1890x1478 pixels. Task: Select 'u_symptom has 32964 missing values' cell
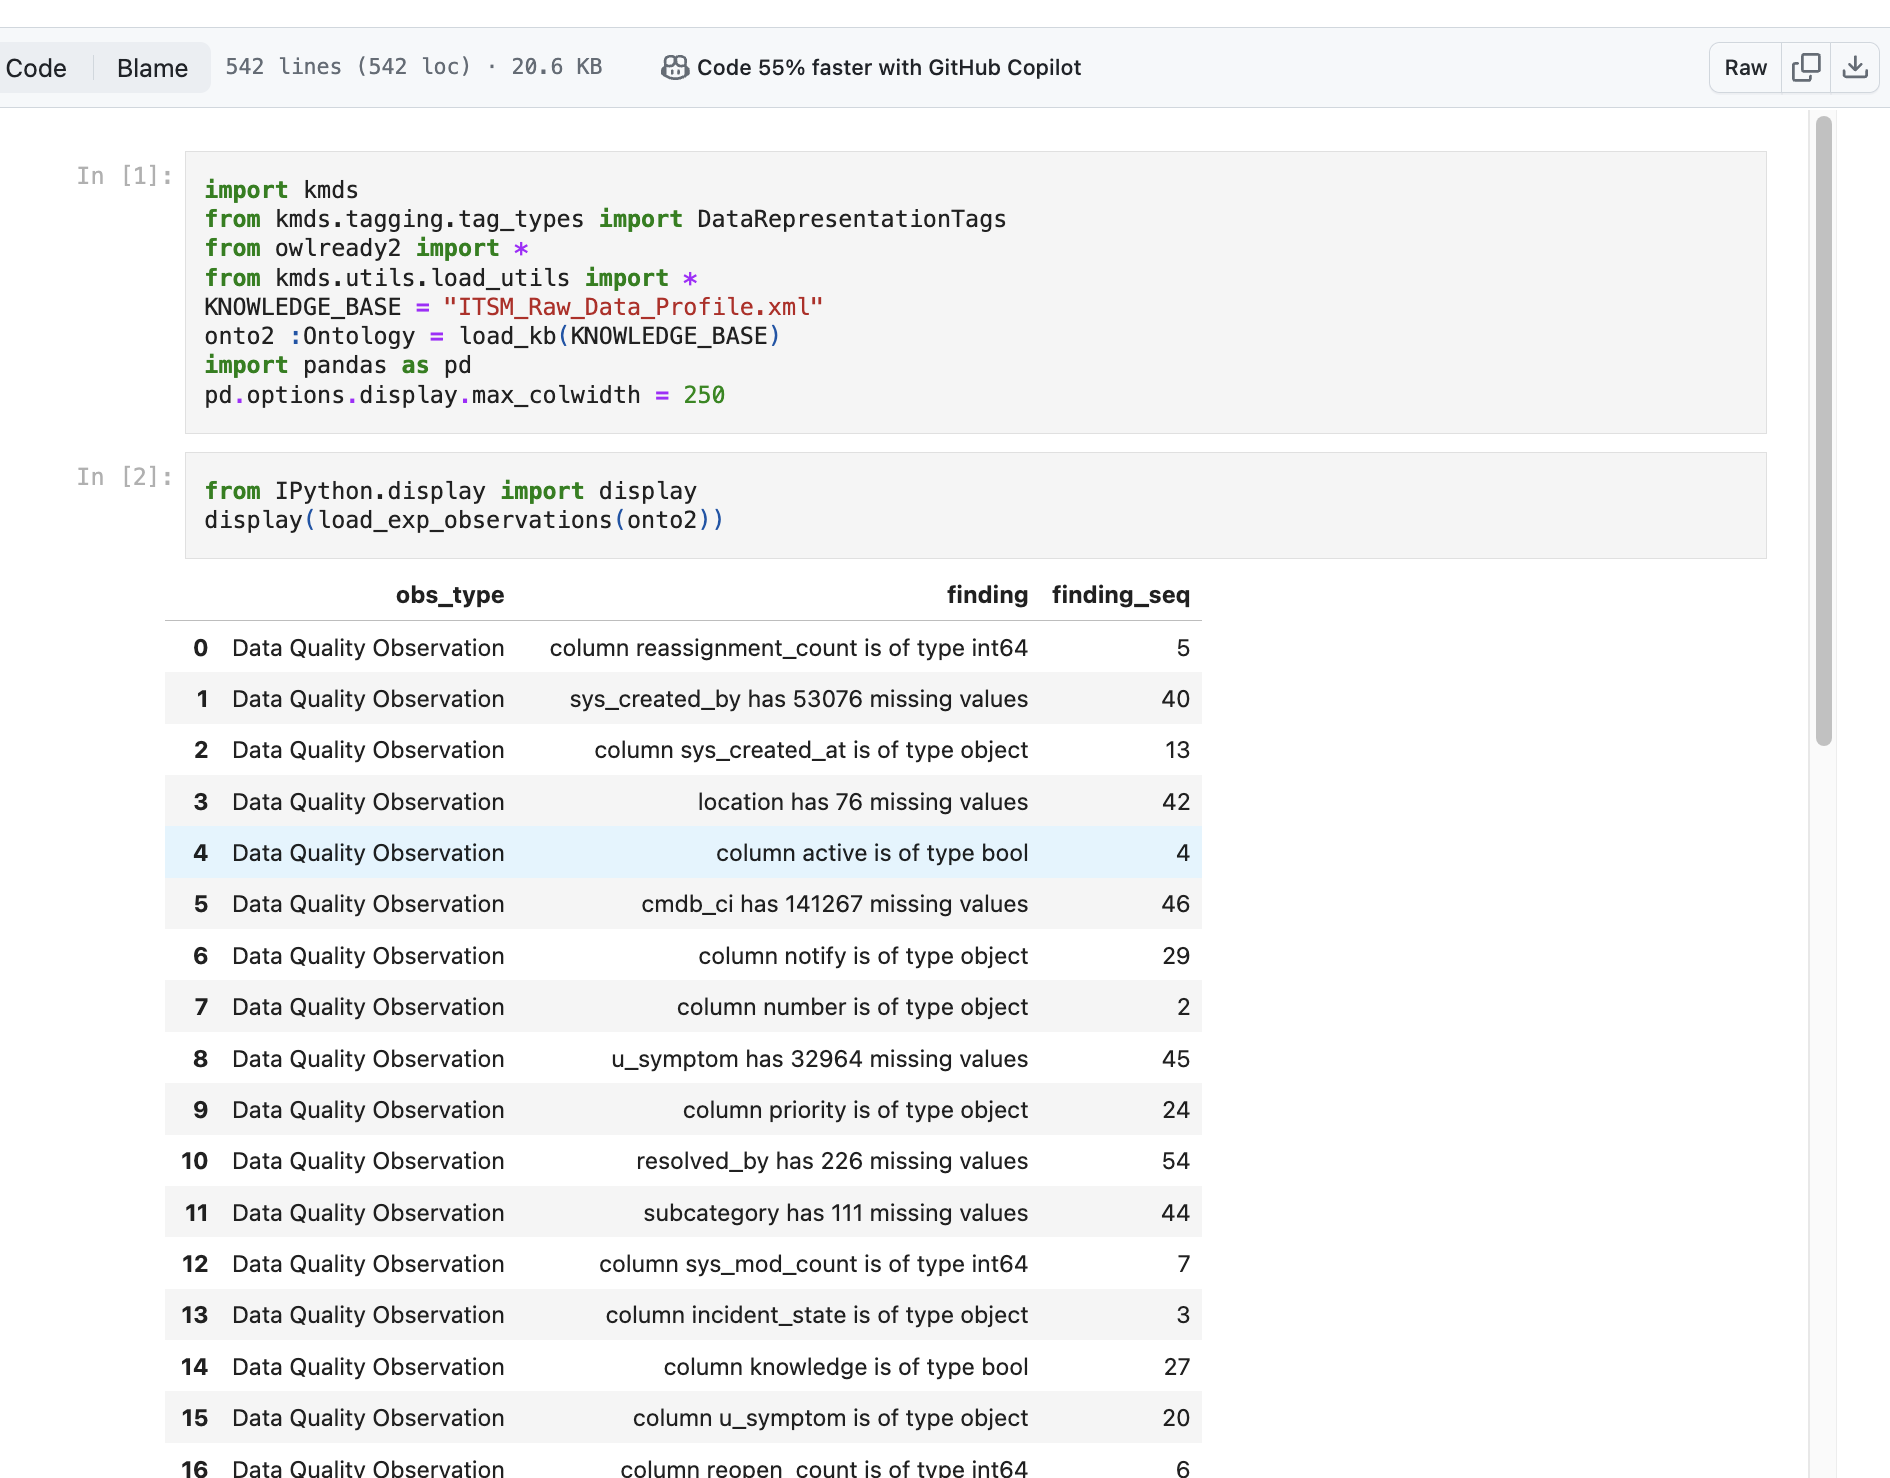[x=819, y=1059]
